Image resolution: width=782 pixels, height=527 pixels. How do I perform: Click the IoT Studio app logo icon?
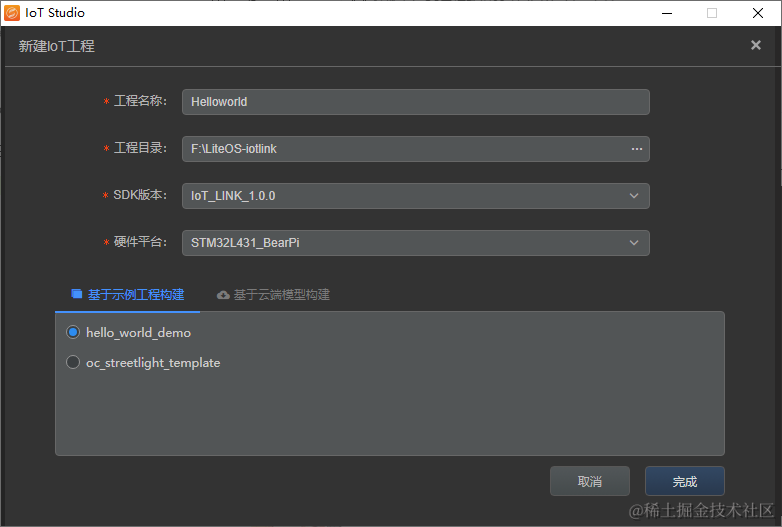click(11, 12)
